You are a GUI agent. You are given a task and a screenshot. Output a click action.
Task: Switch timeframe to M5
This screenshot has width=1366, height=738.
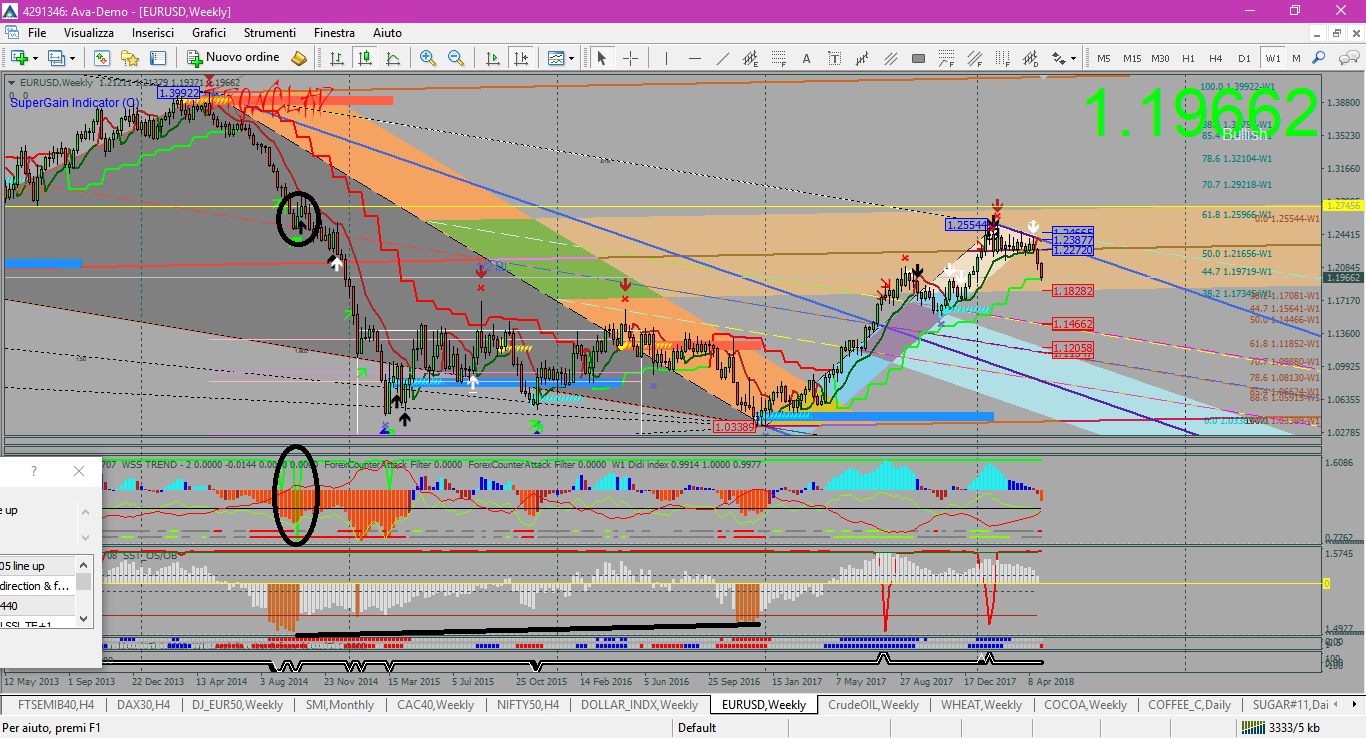point(1104,58)
